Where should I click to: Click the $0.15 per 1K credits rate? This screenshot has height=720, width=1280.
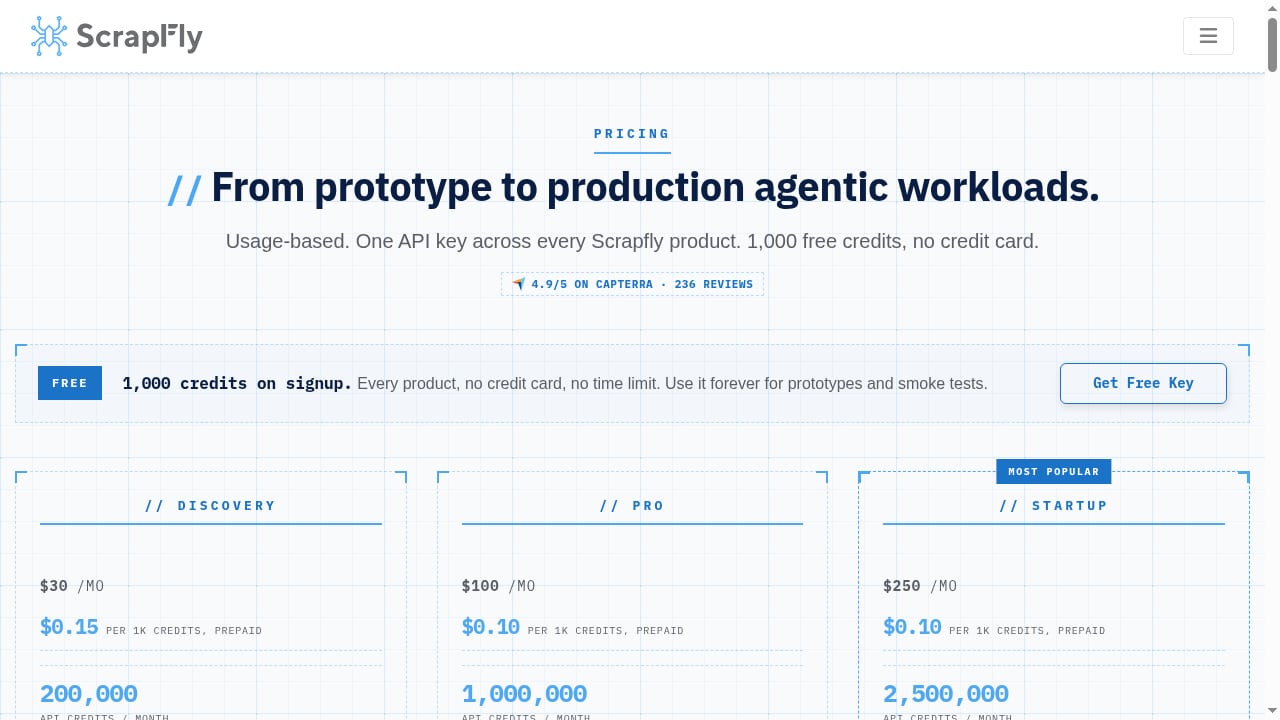tap(151, 627)
